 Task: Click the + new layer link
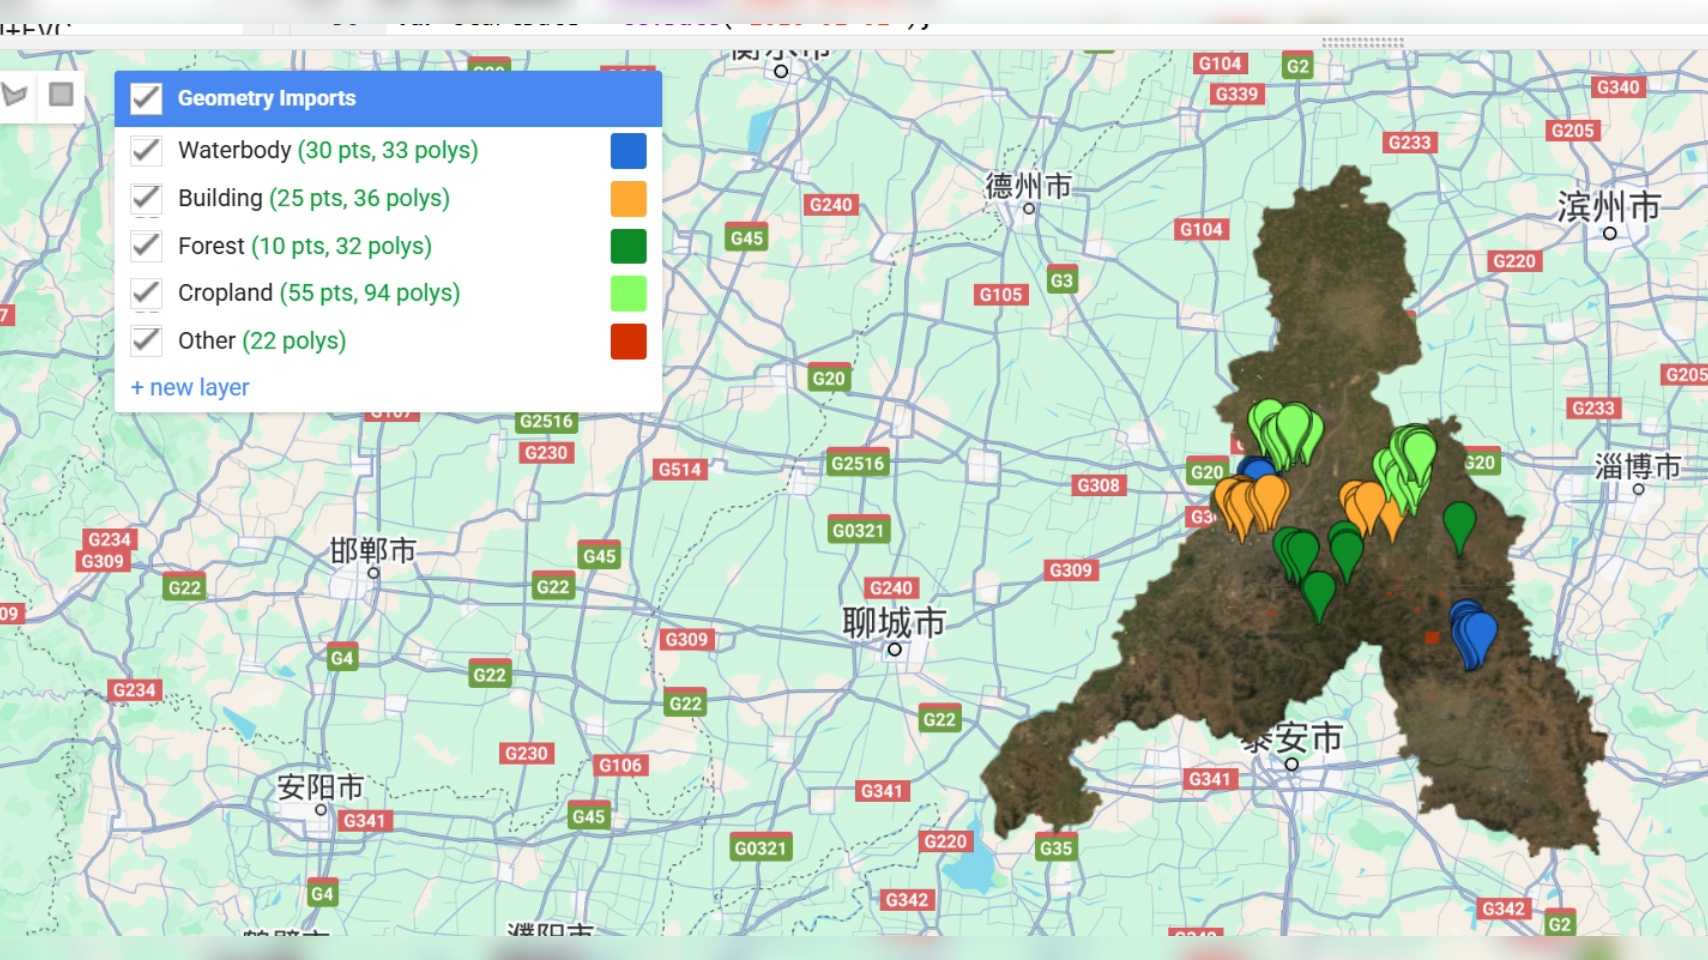pyautogui.click(x=190, y=387)
